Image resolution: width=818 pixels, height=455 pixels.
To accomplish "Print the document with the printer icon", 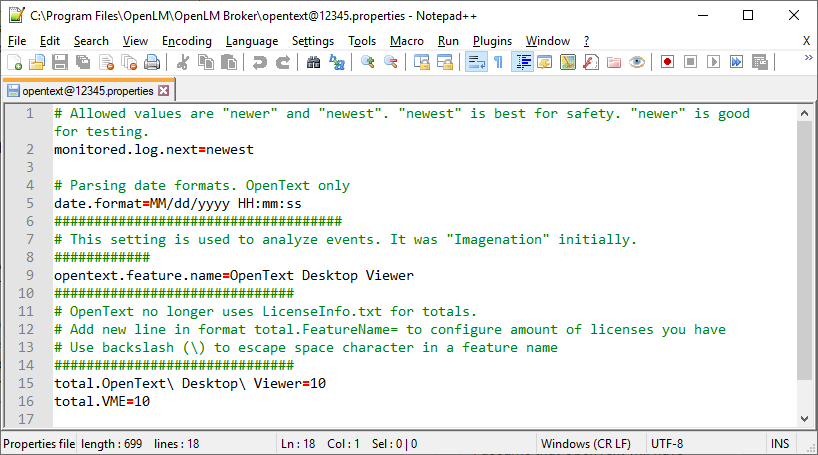I will pos(152,62).
